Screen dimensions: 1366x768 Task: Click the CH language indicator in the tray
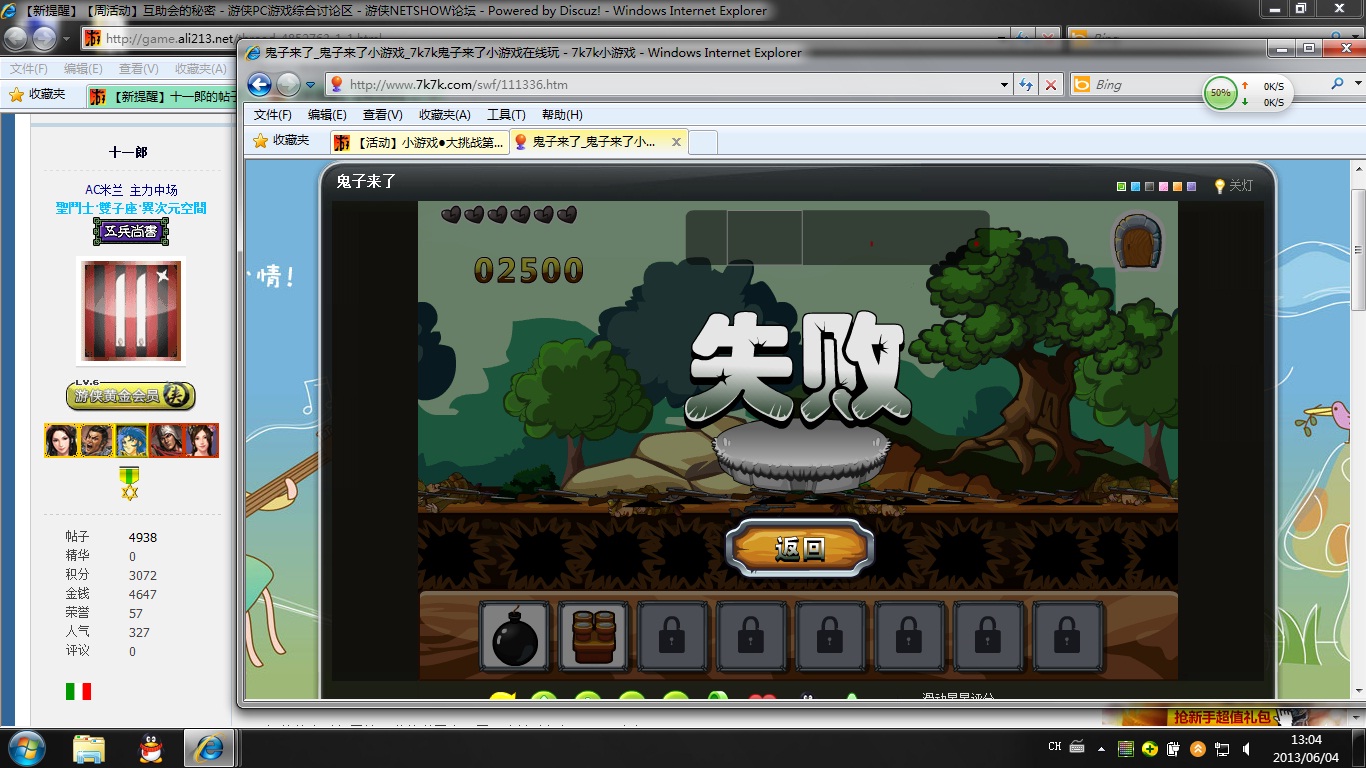pos(1055,747)
